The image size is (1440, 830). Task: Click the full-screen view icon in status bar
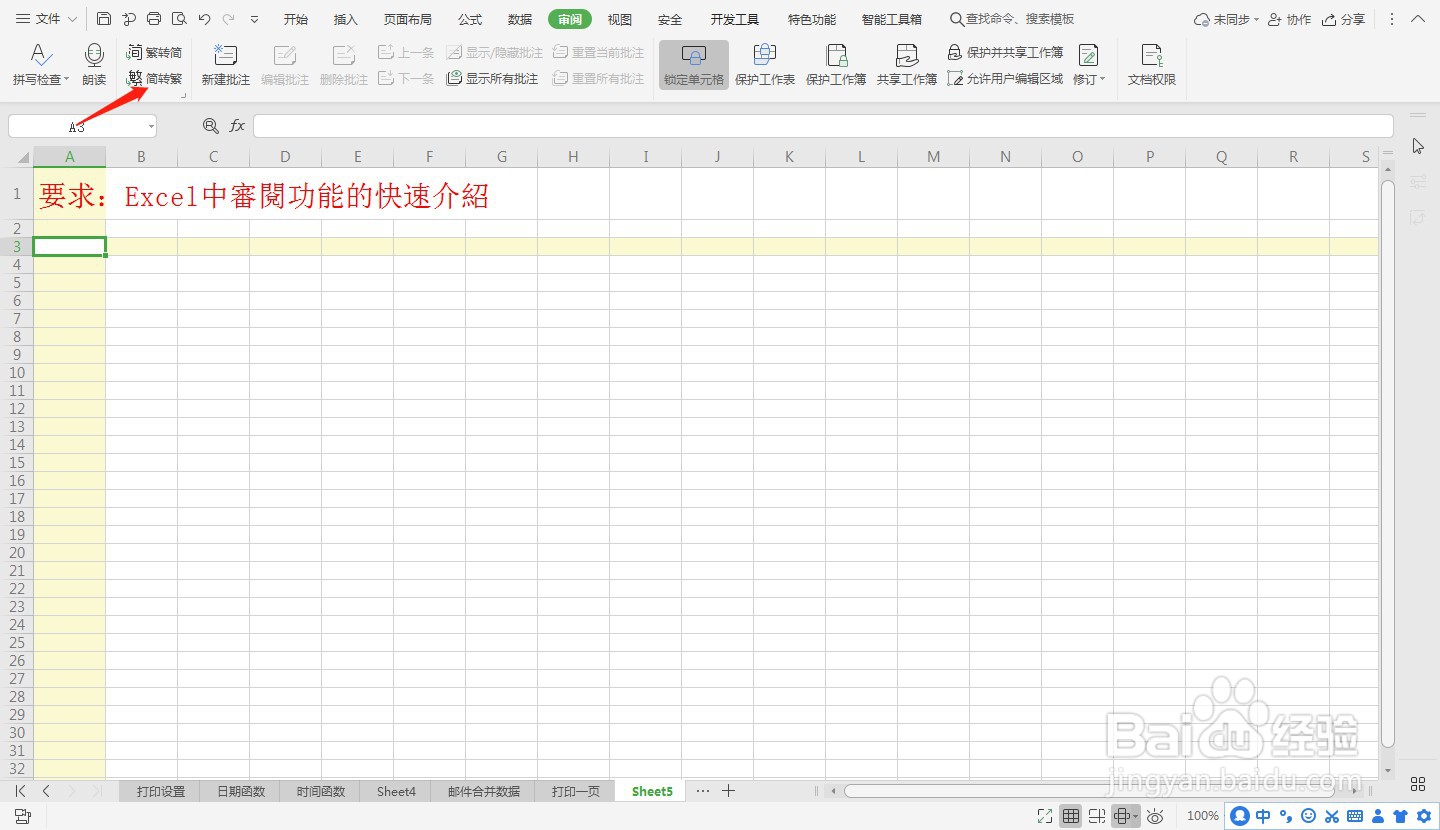[1045, 816]
